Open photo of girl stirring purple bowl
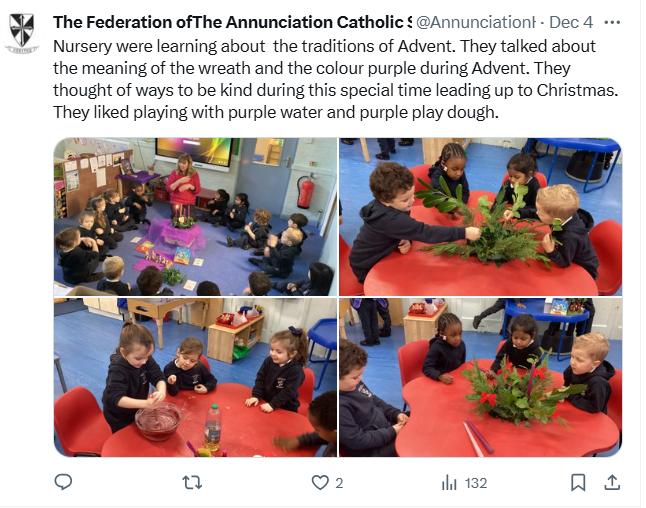The height and width of the screenshot is (508, 646). tap(195, 377)
